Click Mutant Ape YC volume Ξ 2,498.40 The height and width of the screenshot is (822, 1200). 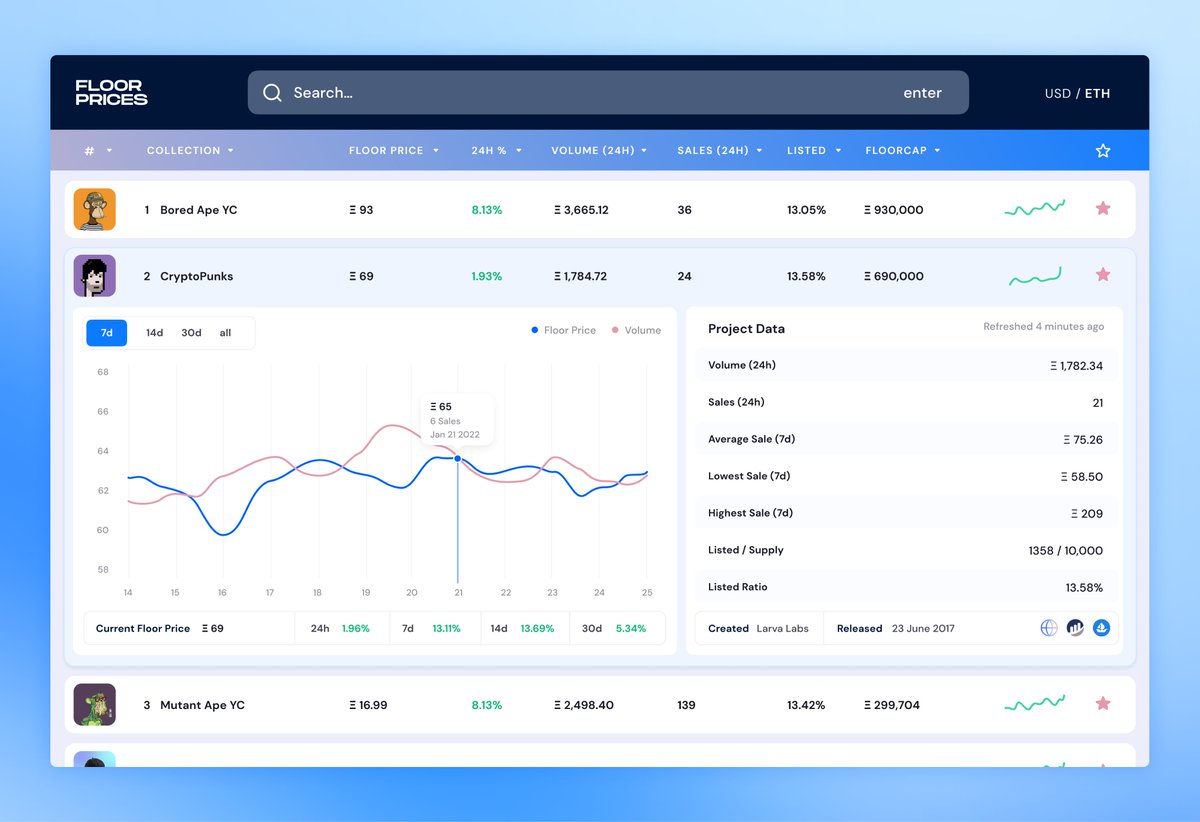[x=583, y=705]
